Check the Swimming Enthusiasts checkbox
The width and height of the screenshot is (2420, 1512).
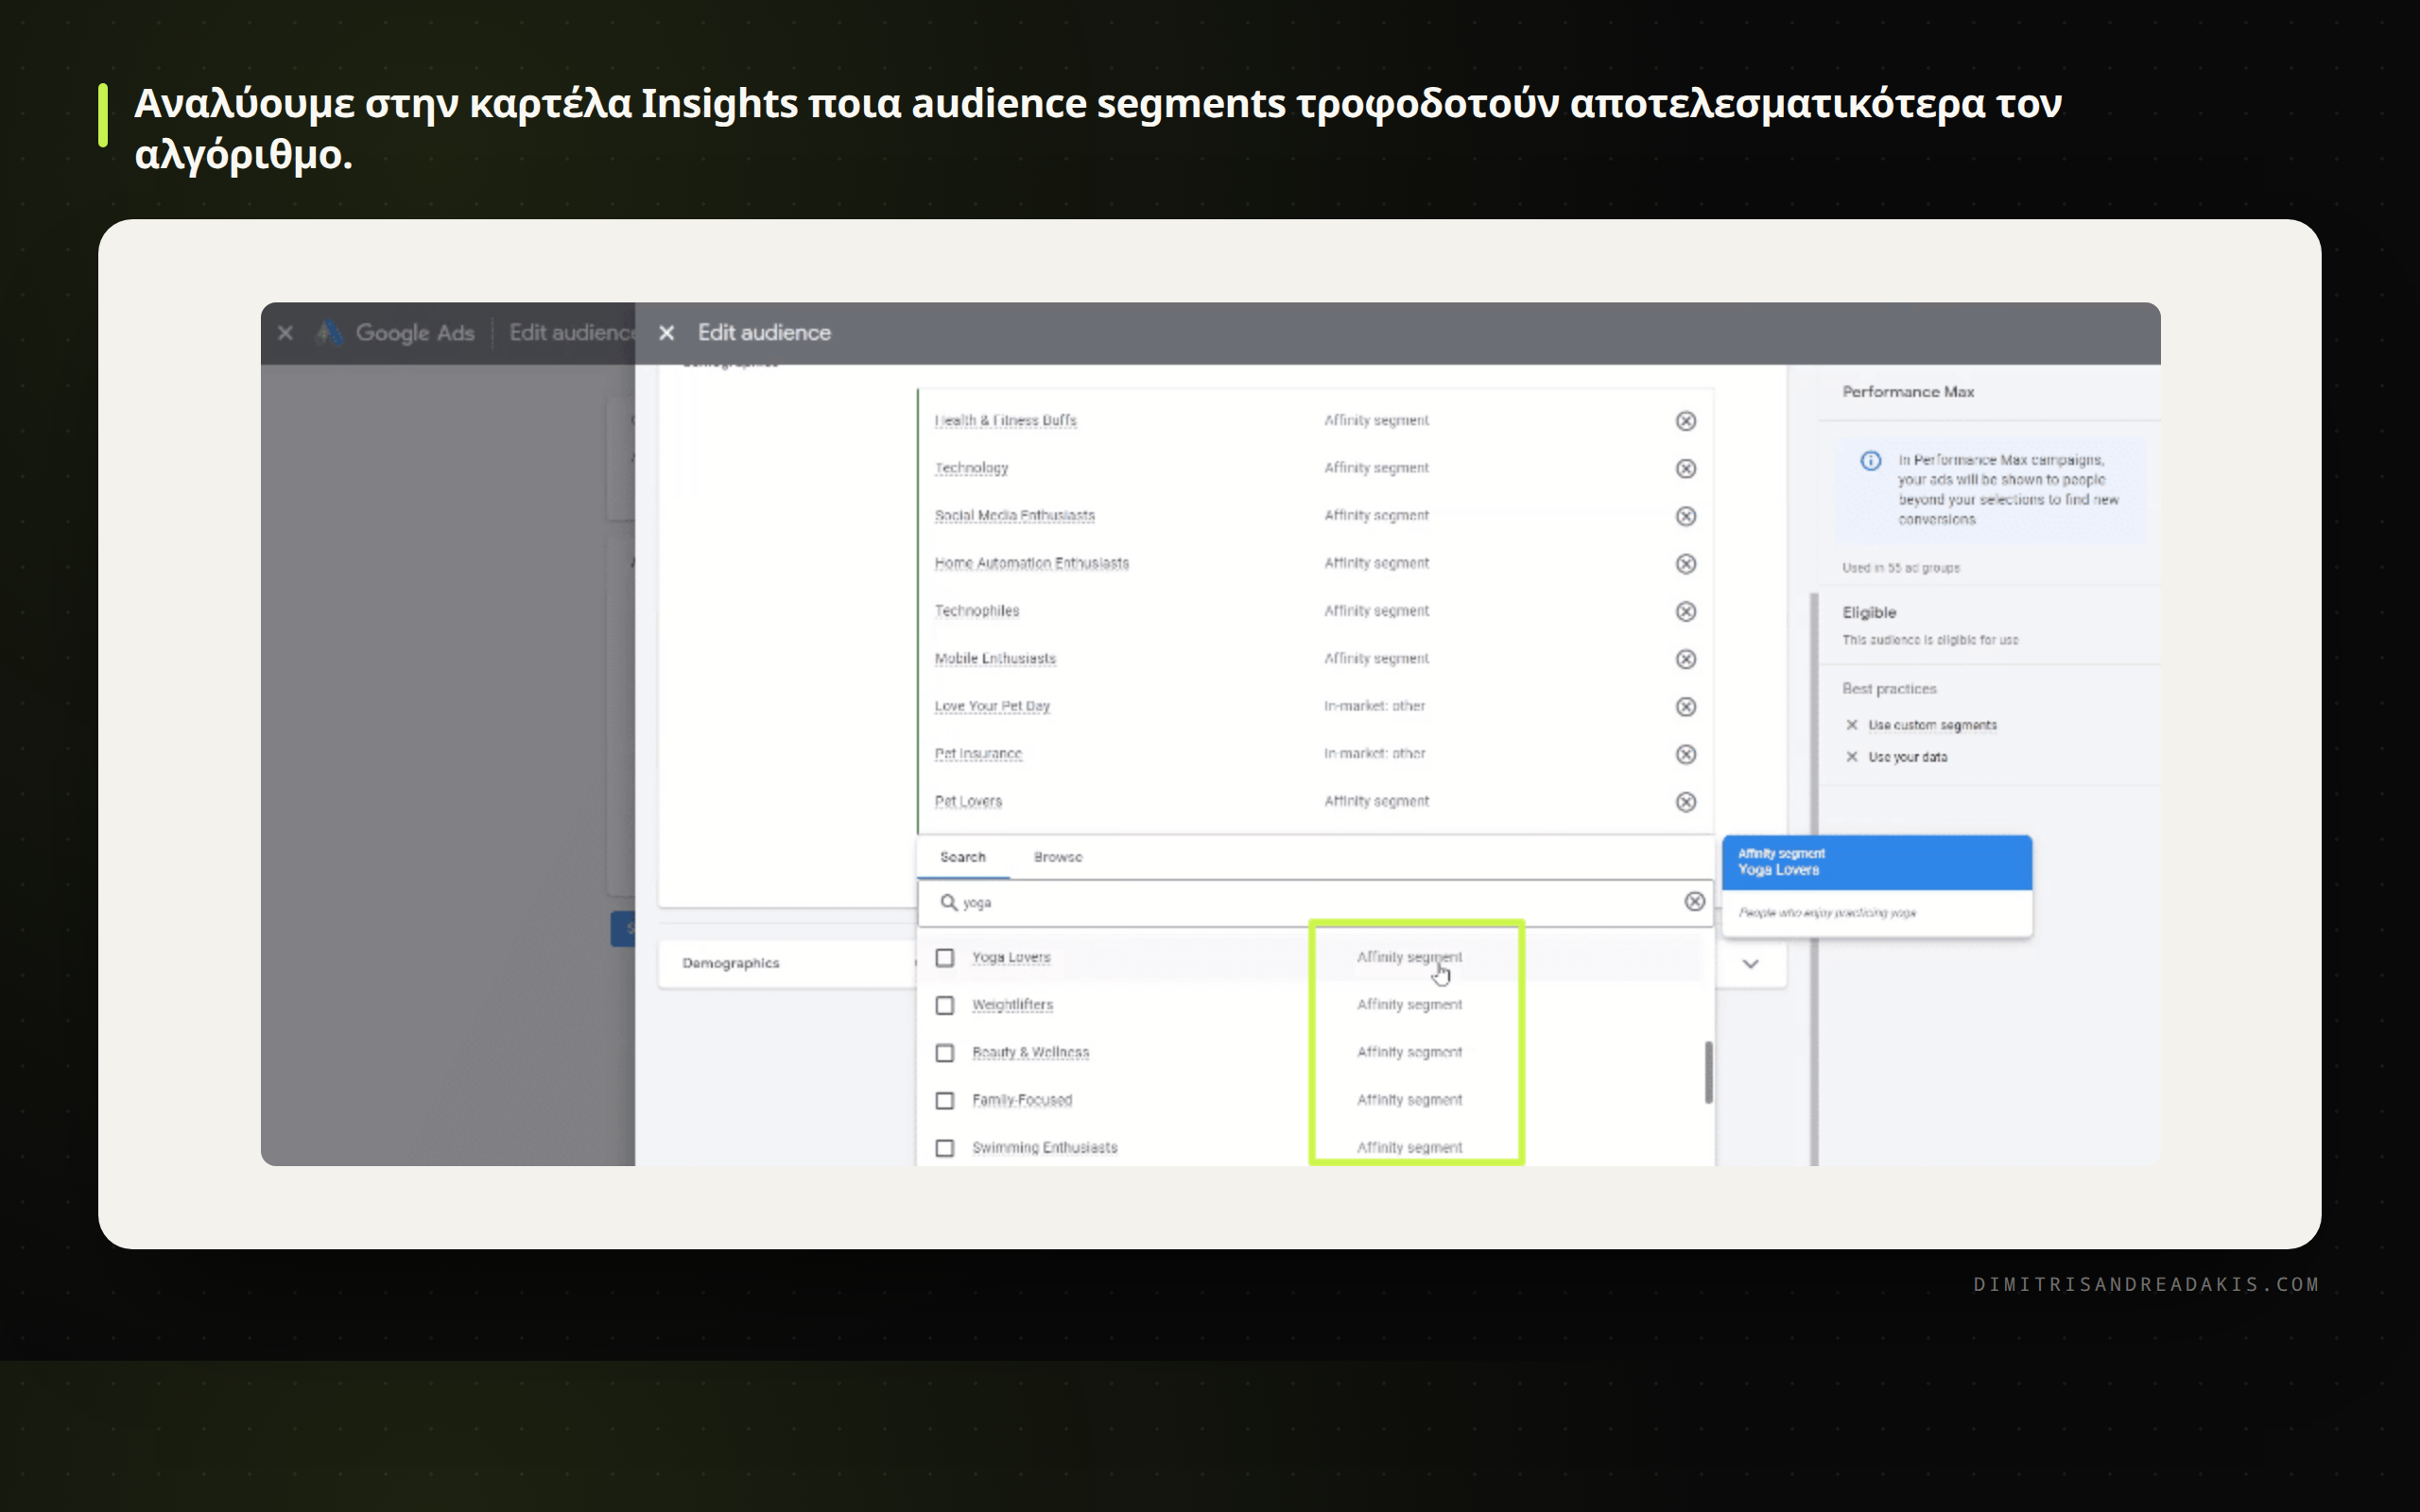(x=944, y=1148)
